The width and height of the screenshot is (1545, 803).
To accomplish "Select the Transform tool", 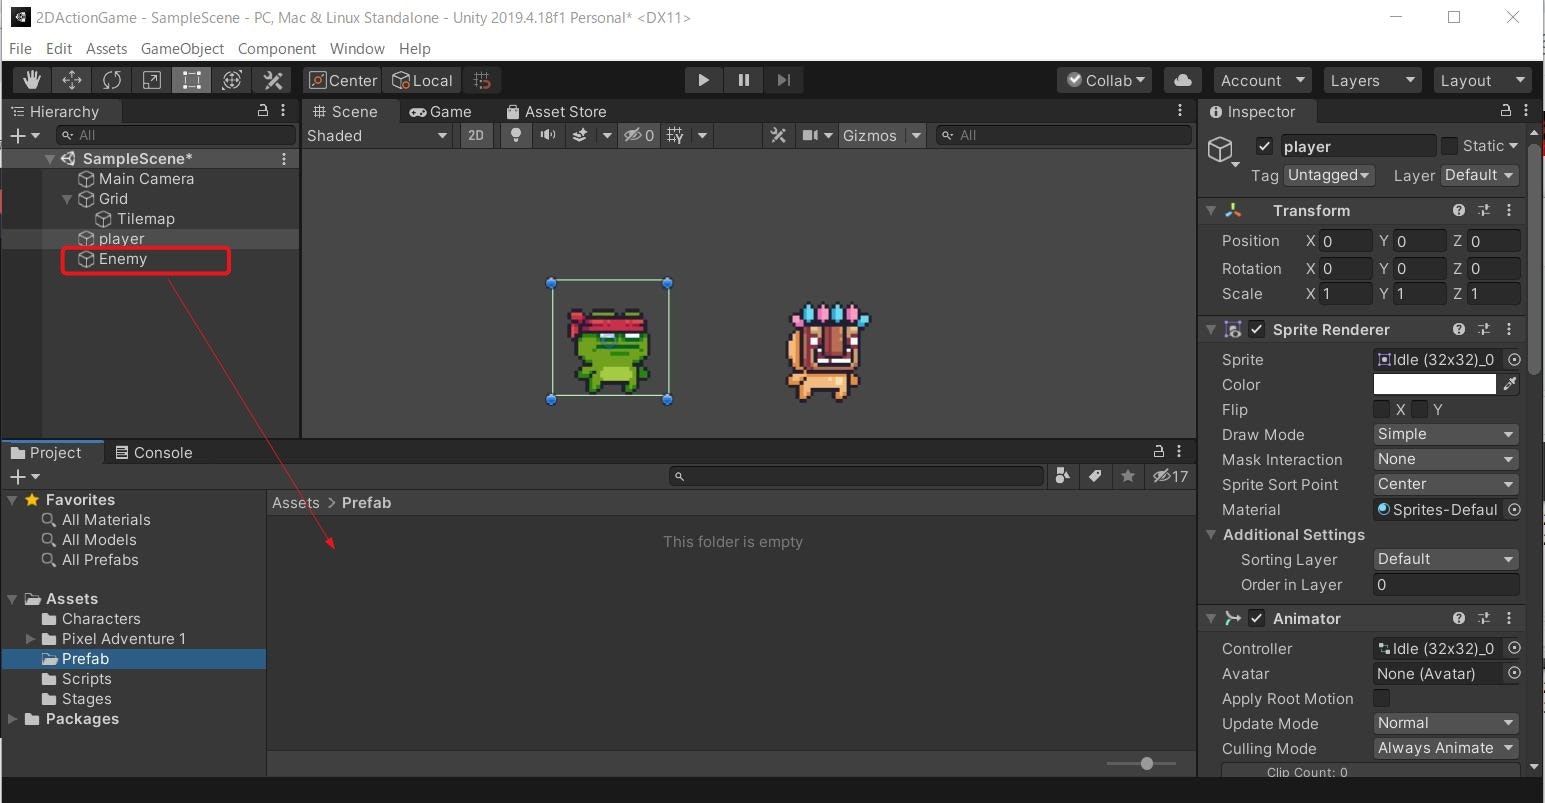I will [232, 80].
